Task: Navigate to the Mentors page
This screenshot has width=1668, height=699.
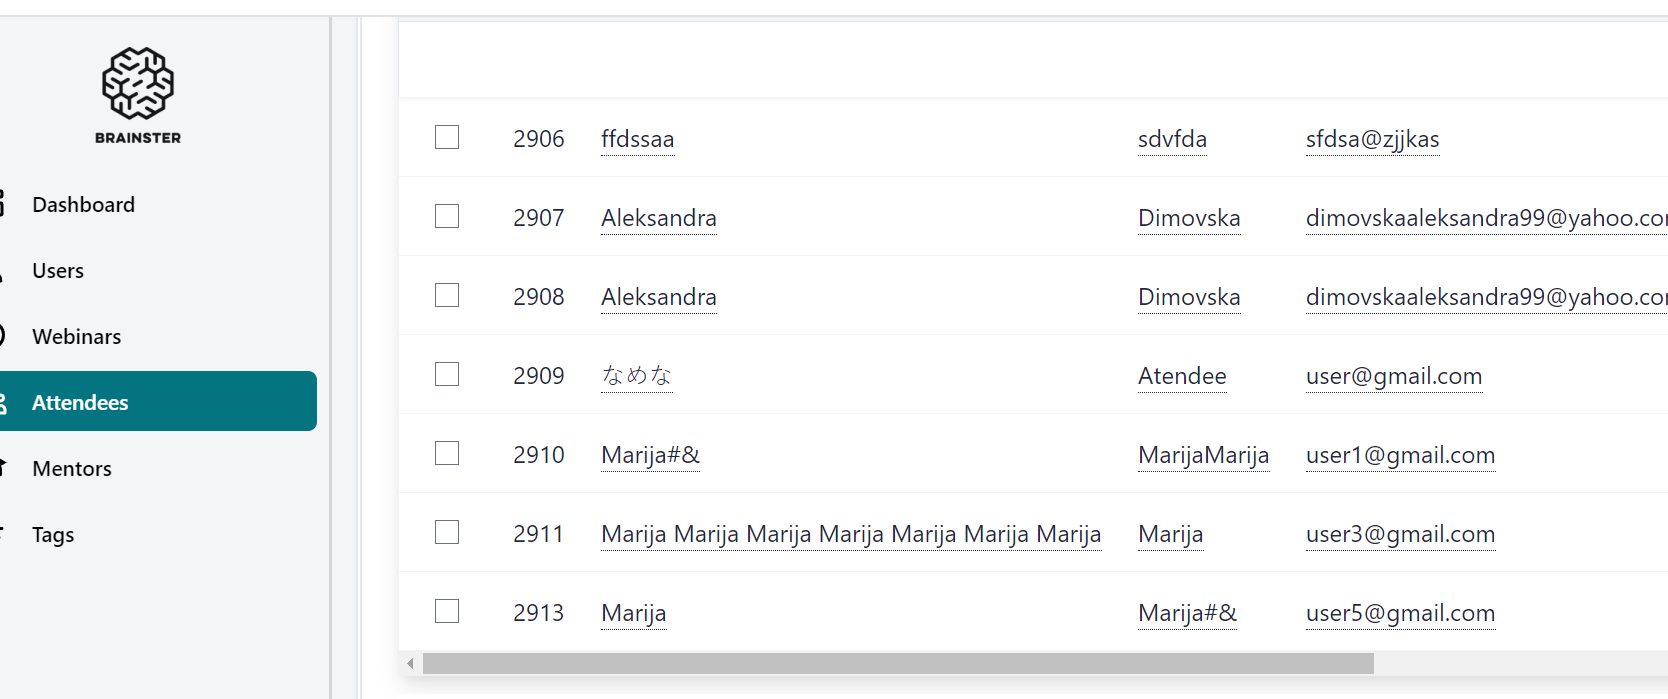Action: [x=72, y=469]
